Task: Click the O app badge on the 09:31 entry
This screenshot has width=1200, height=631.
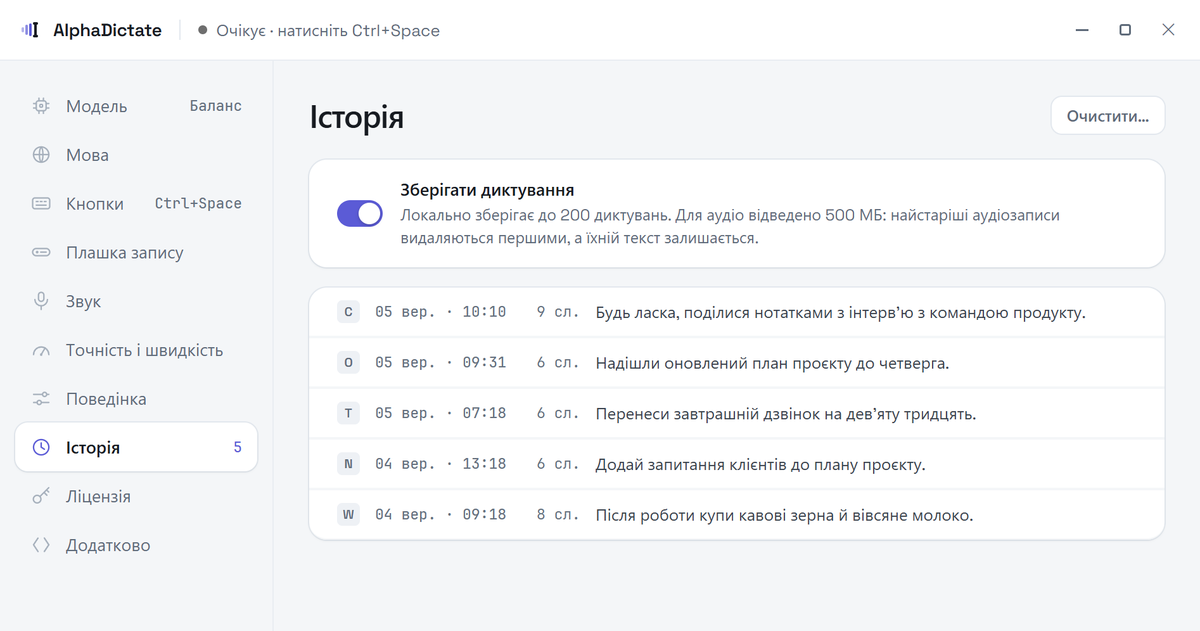Action: 348,363
